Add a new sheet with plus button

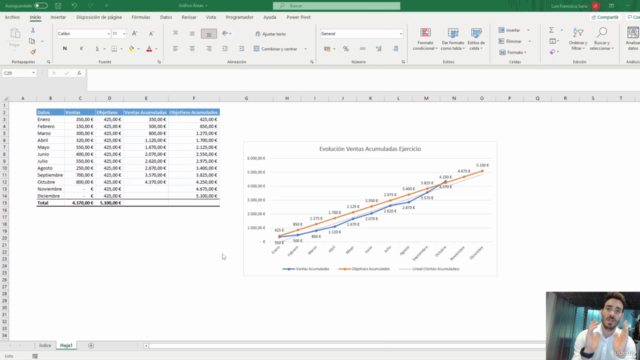[91, 346]
